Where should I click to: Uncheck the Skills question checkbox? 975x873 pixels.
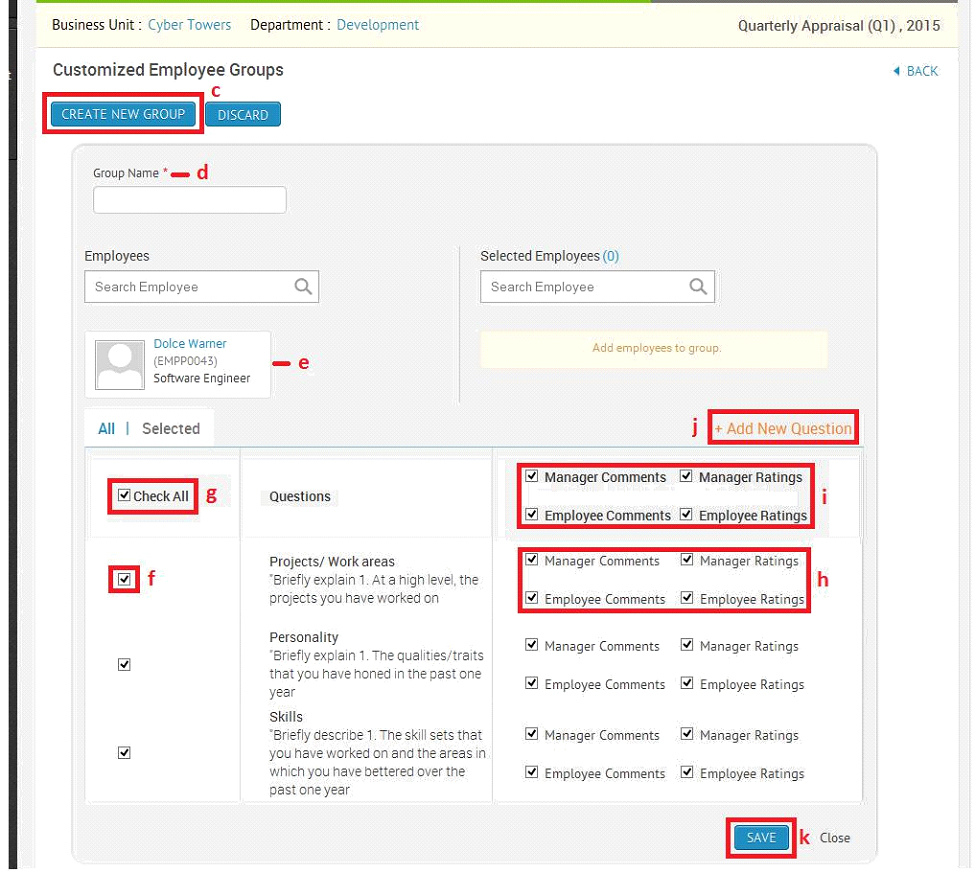pyautogui.click(x=124, y=753)
